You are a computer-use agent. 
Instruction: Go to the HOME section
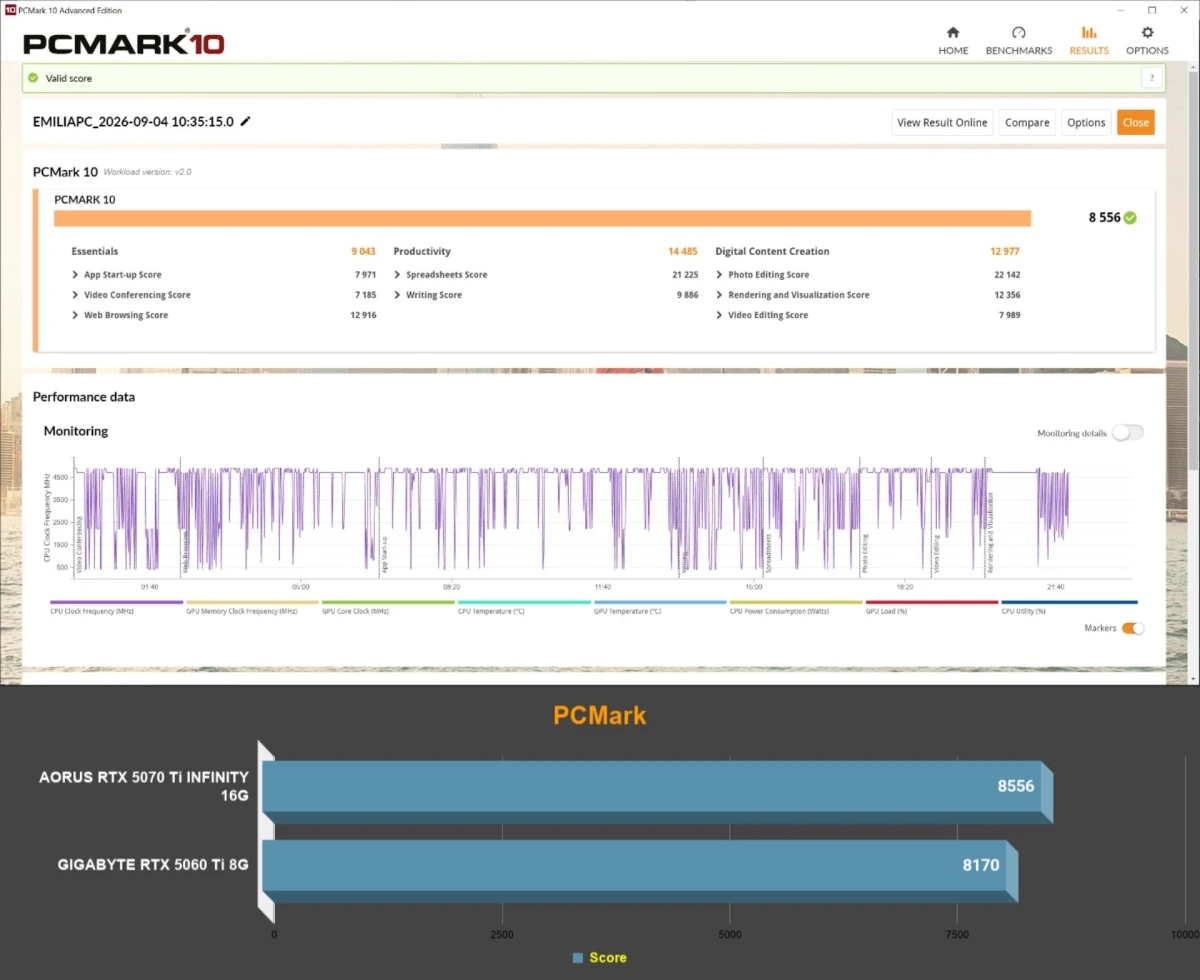coord(953,40)
